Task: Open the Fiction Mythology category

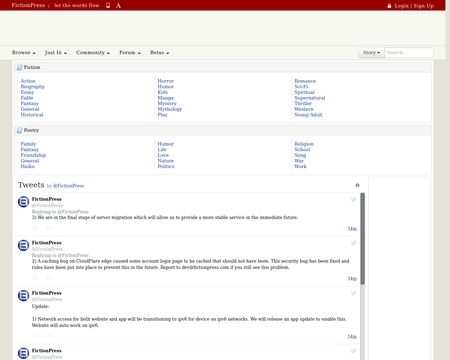Action: [x=170, y=109]
